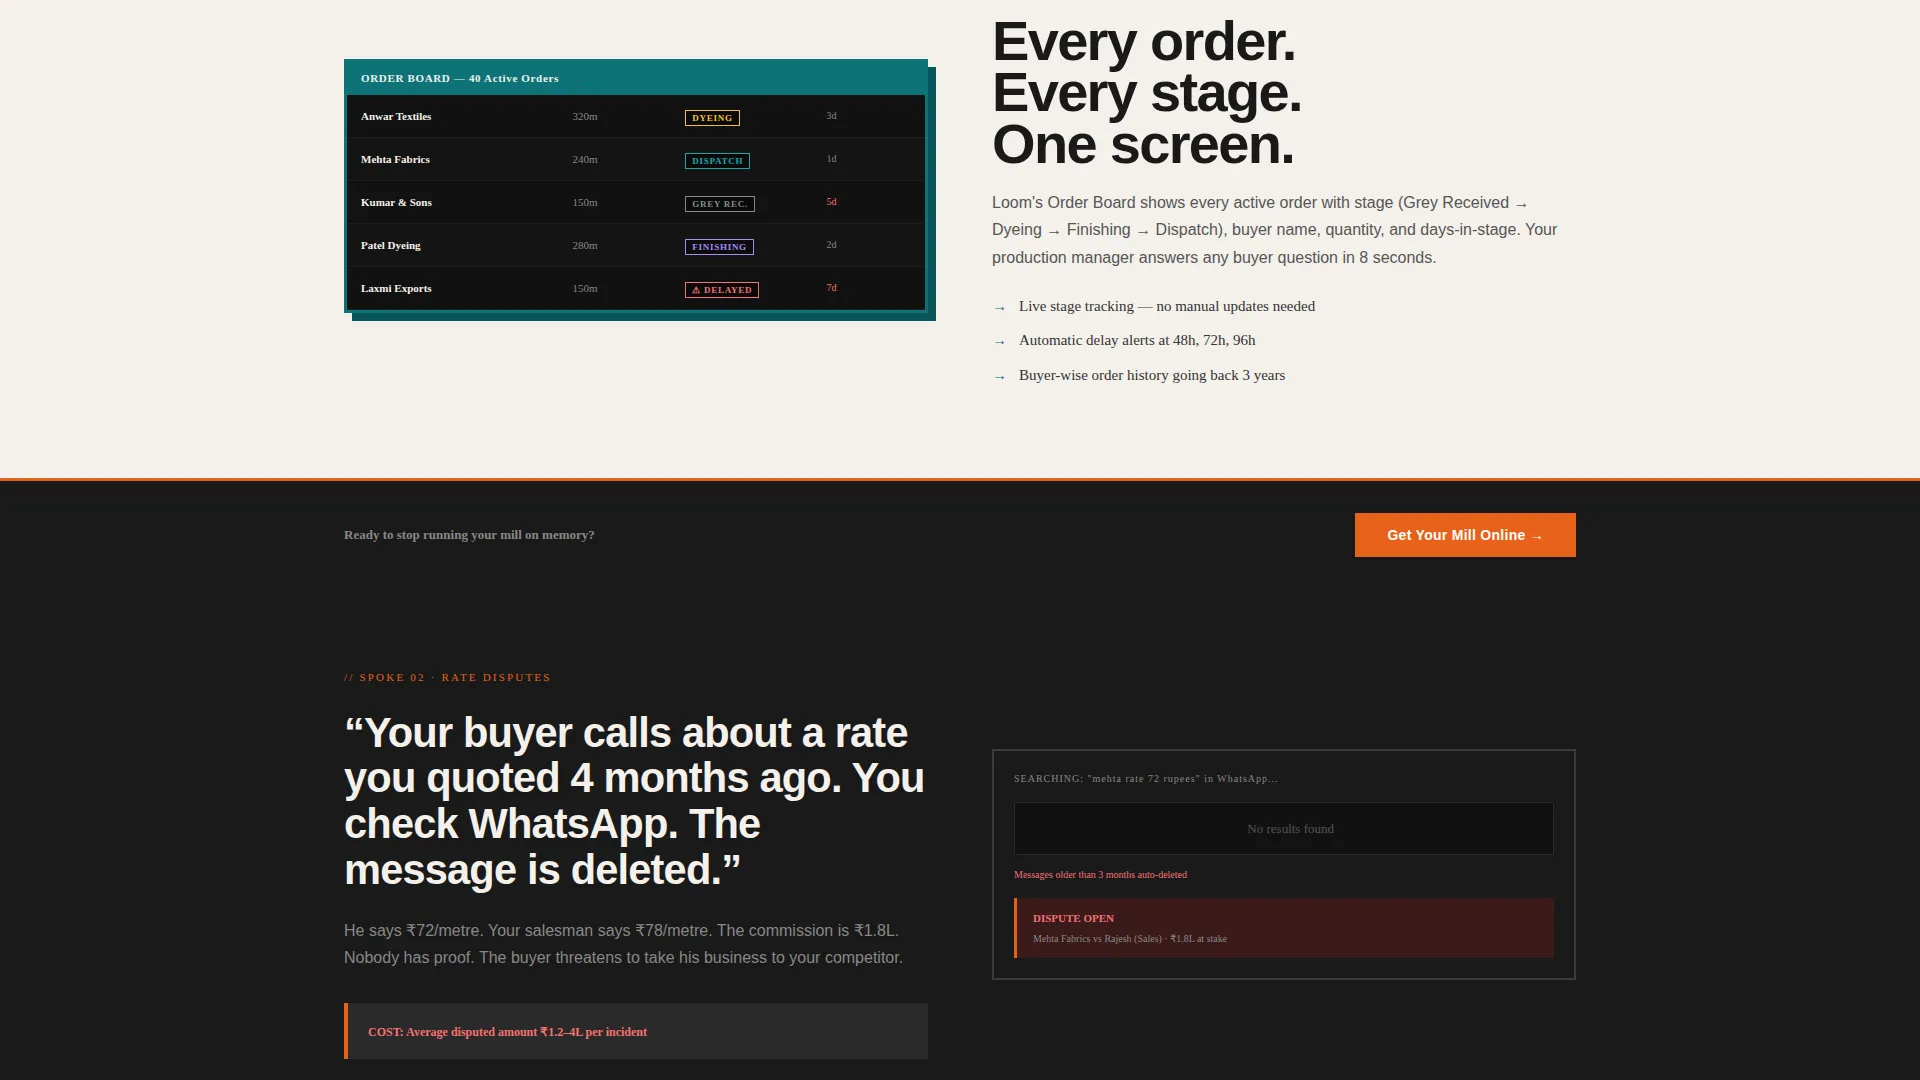Click the Buyer-wise order history bullet text

coord(1152,375)
